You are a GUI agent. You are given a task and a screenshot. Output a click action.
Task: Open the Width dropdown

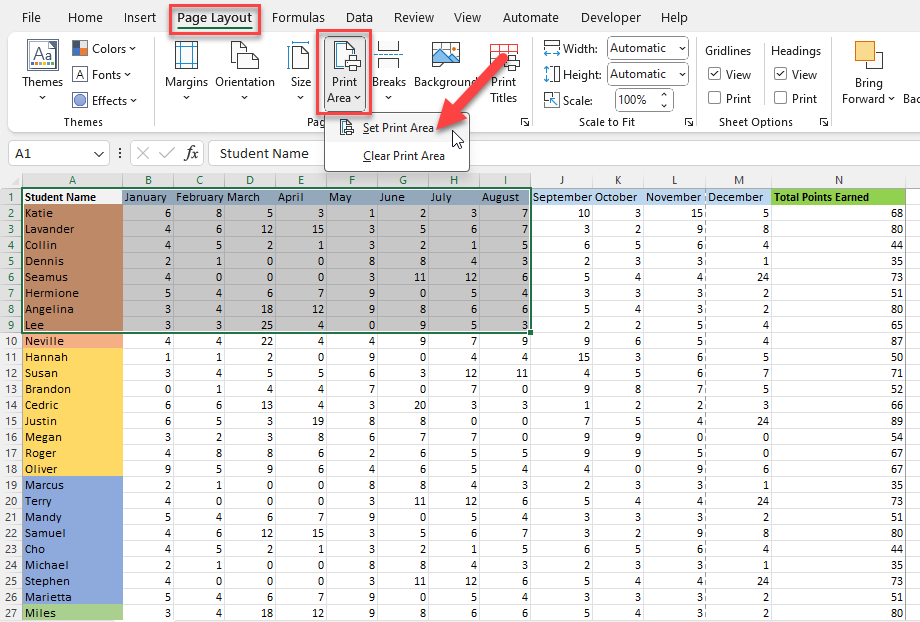(648, 48)
